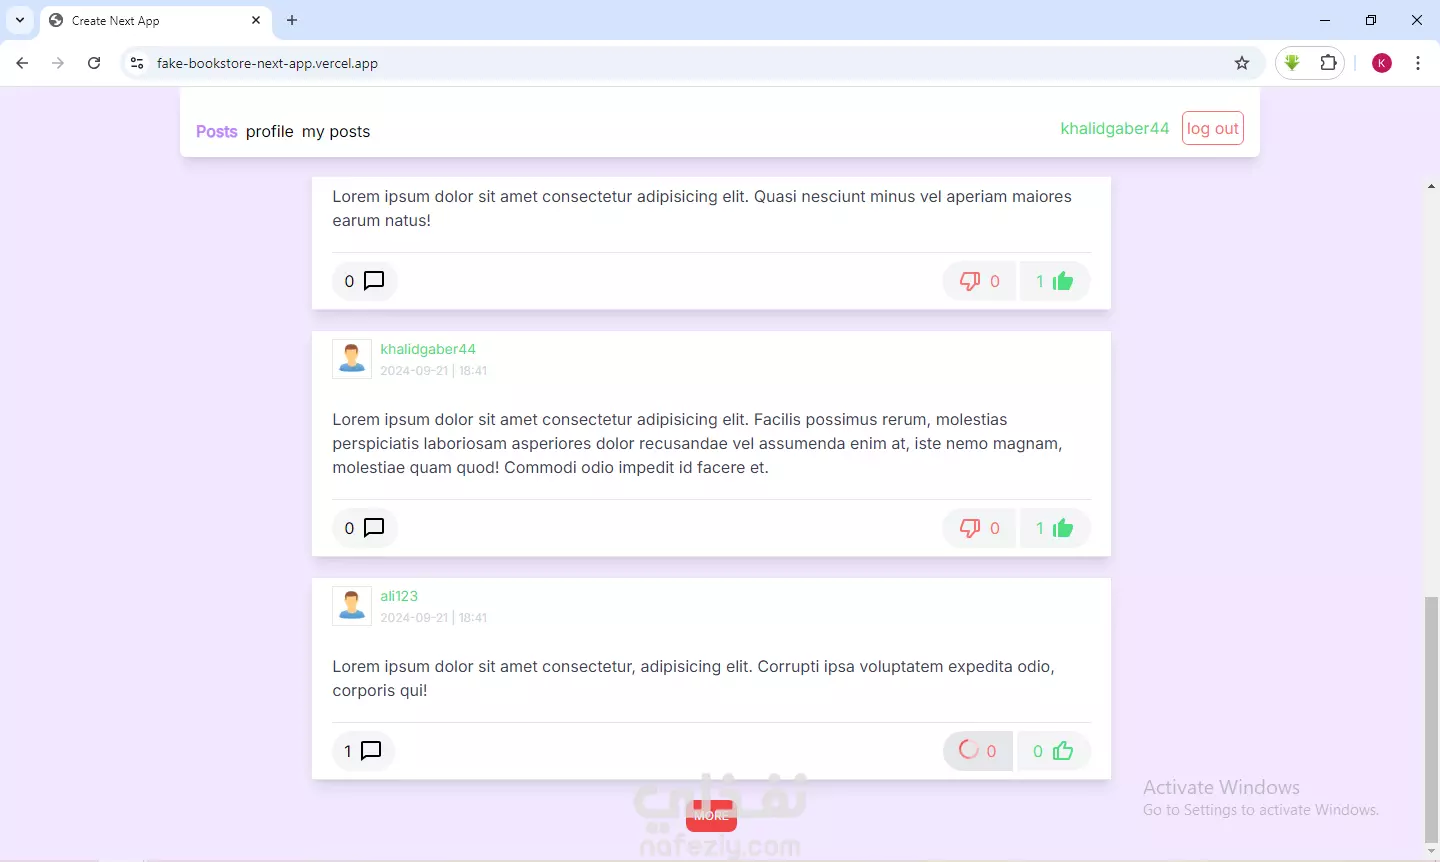Screen dimensions: 1440x862
Task: Minimize the browser window
Action: (x=1325, y=20)
